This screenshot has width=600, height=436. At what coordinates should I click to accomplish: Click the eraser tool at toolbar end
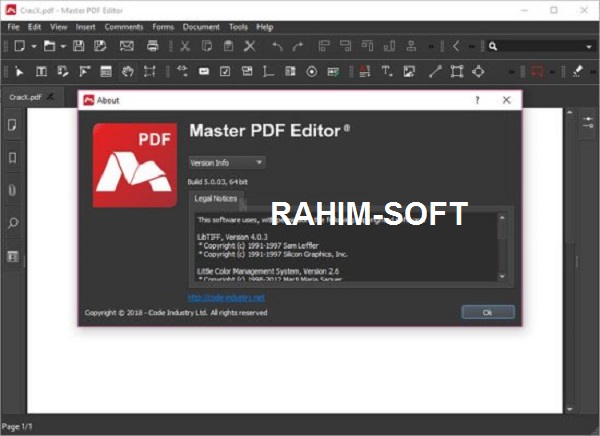click(x=578, y=72)
